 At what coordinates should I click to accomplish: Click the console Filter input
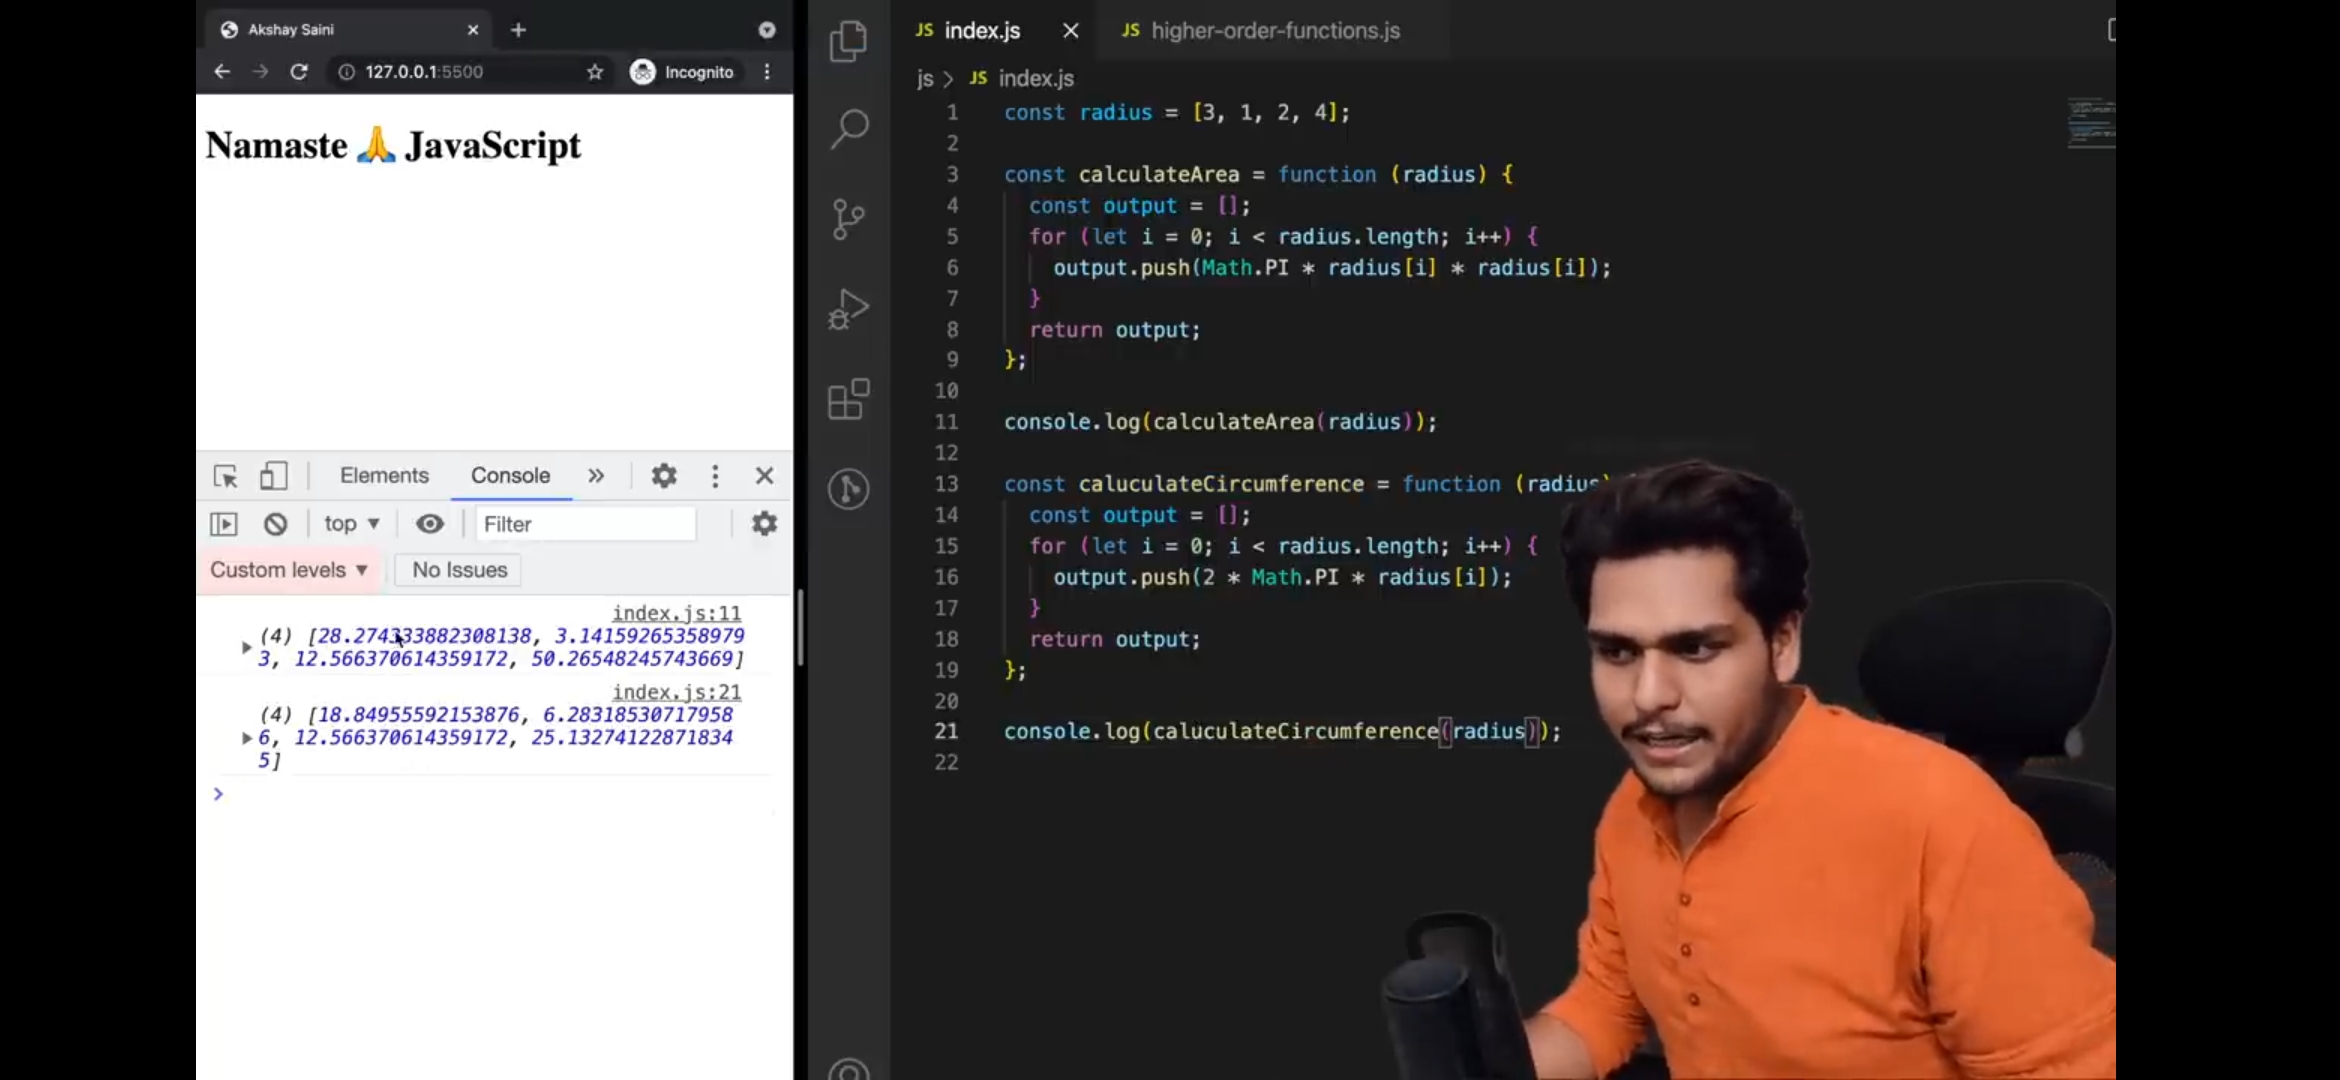click(585, 524)
